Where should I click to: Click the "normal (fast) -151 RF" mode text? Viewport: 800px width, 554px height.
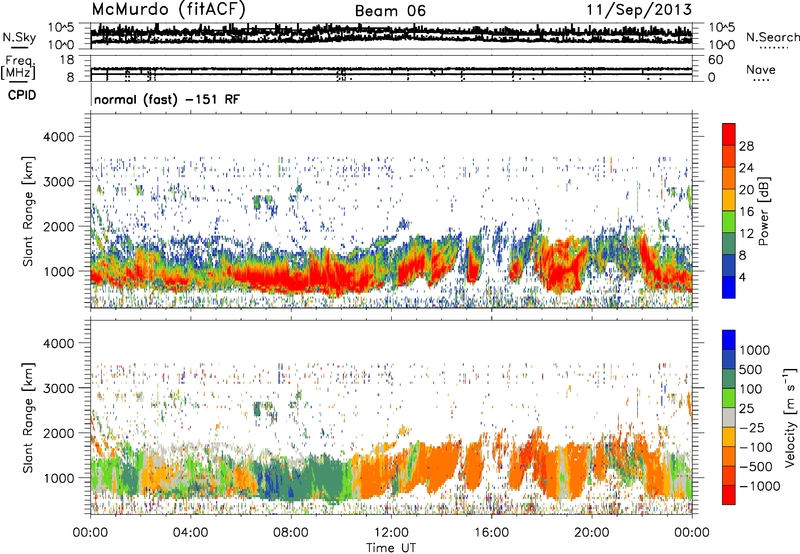(x=166, y=99)
